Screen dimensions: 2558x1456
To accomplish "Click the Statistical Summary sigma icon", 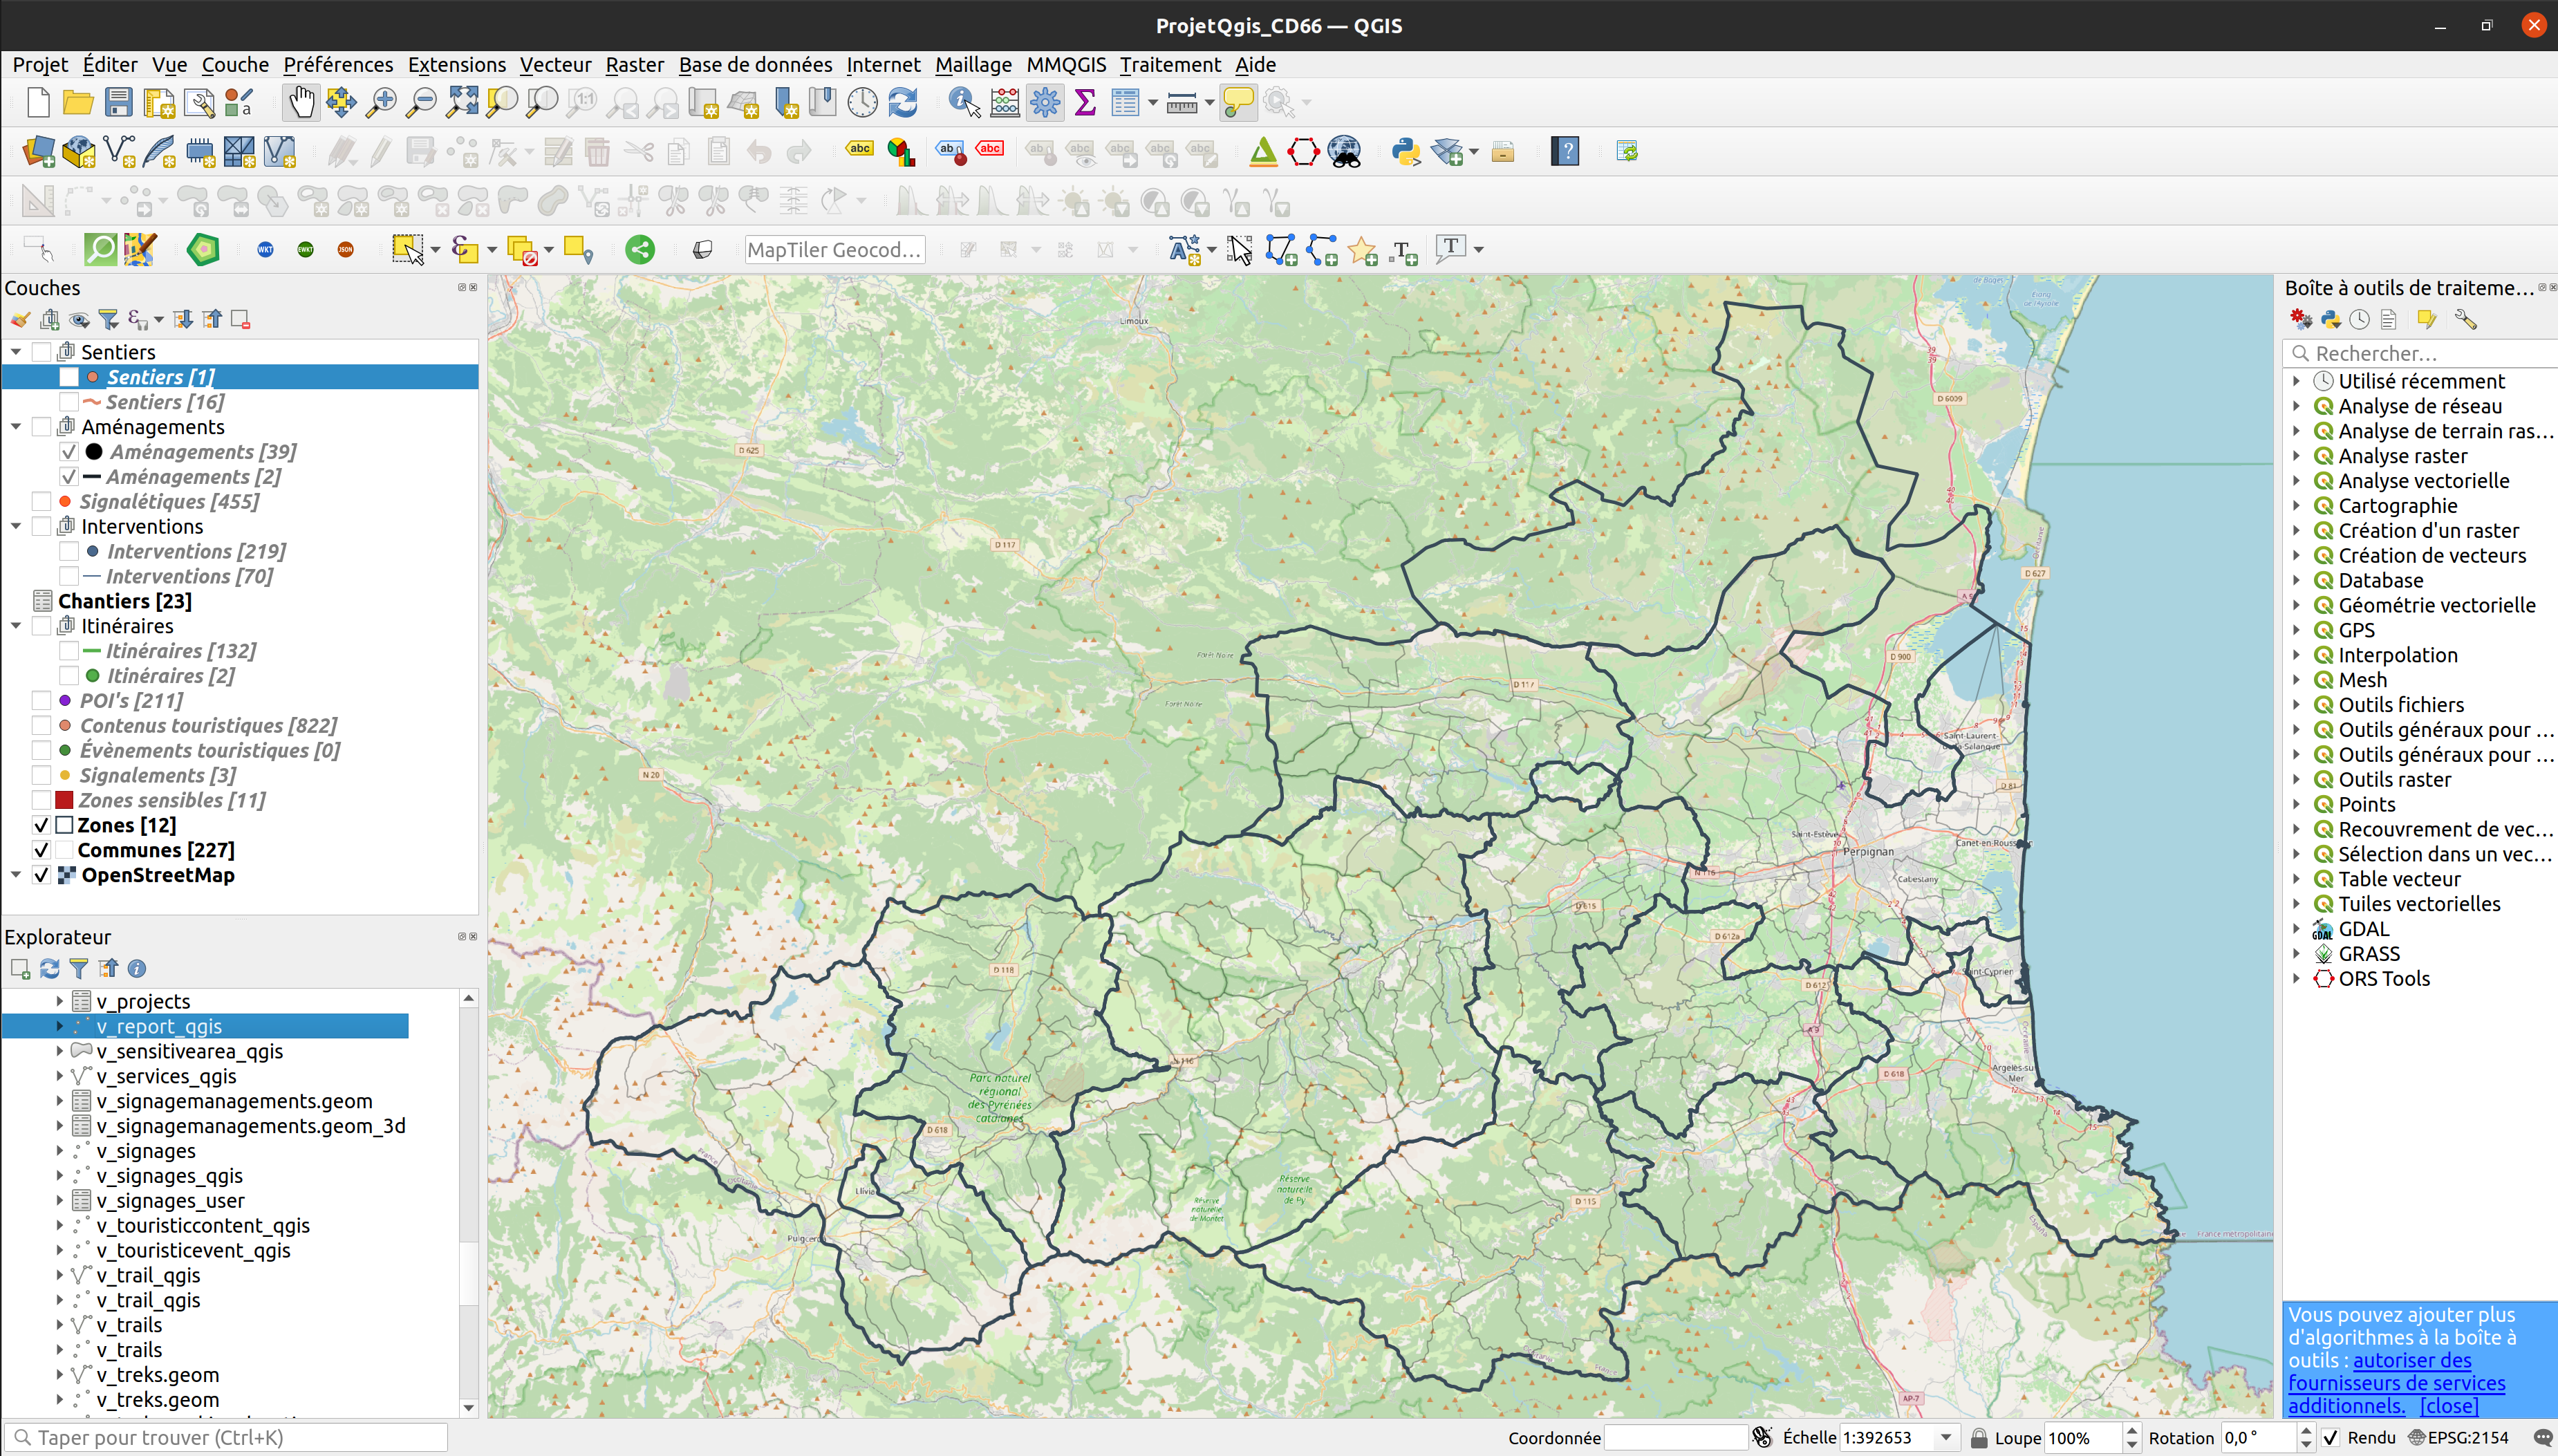I will [1085, 102].
